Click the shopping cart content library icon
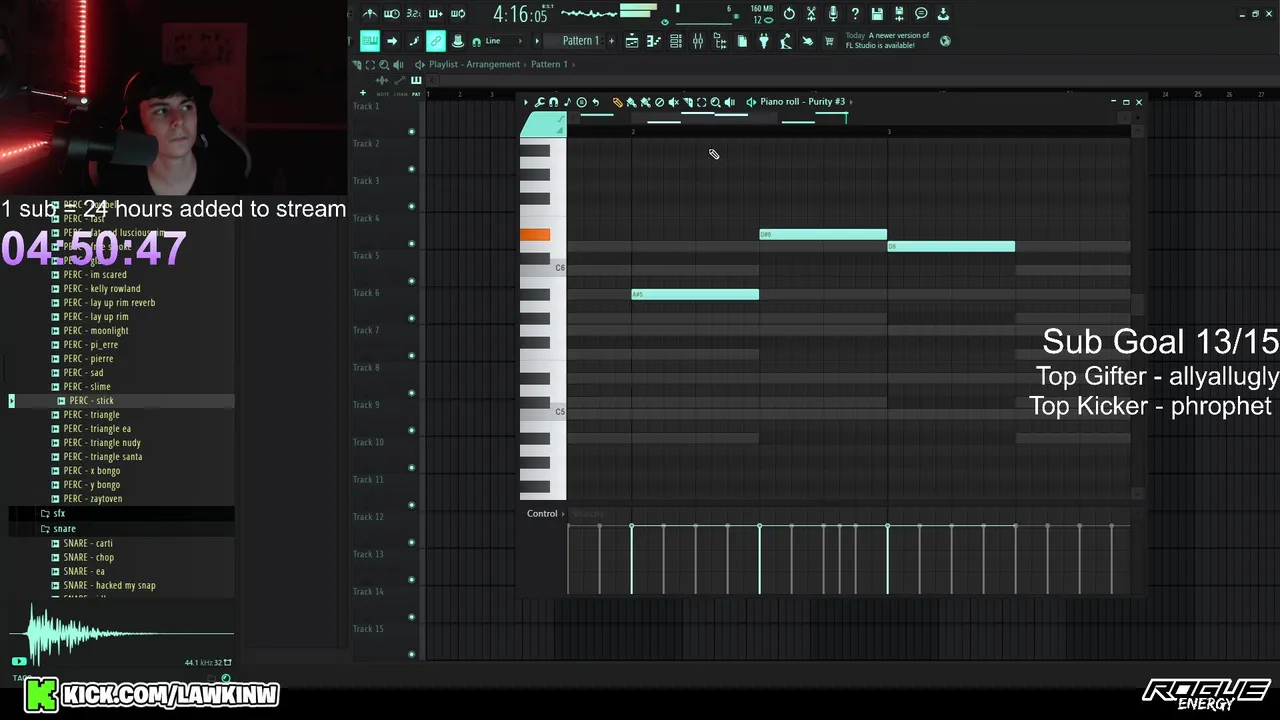This screenshot has height=720, width=1280. point(829,41)
